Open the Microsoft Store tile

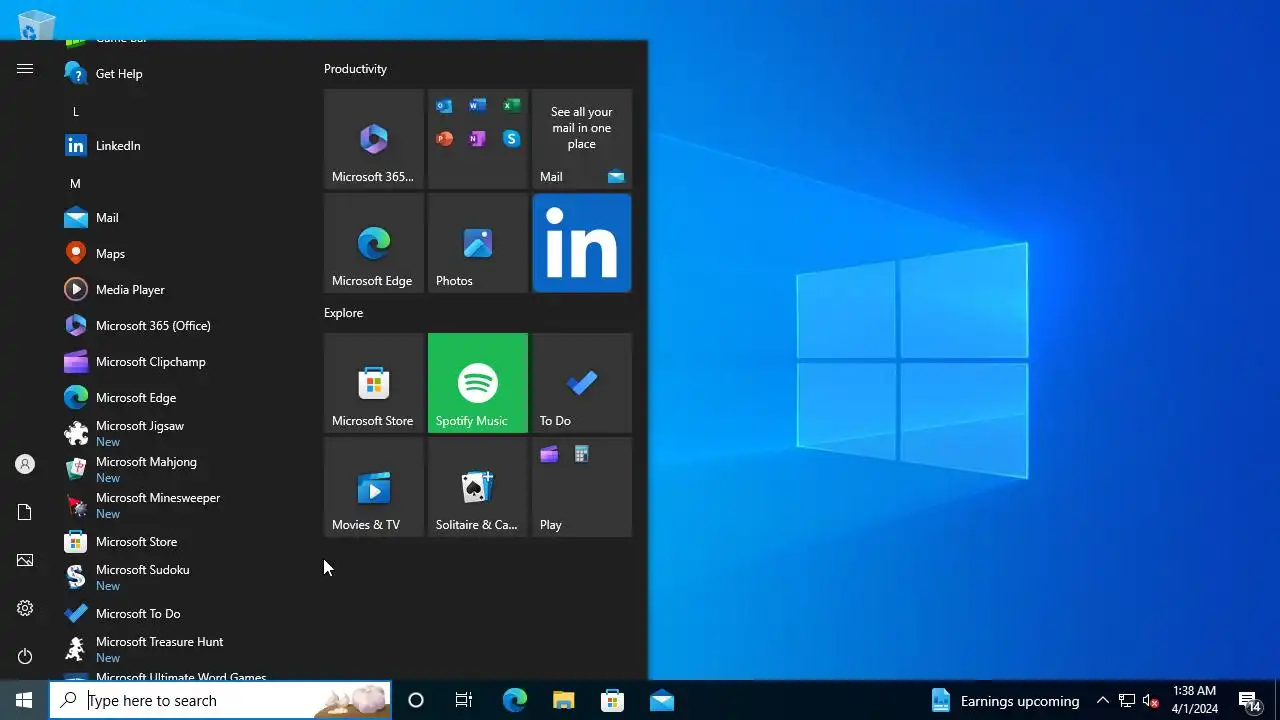tap(374, 383)
